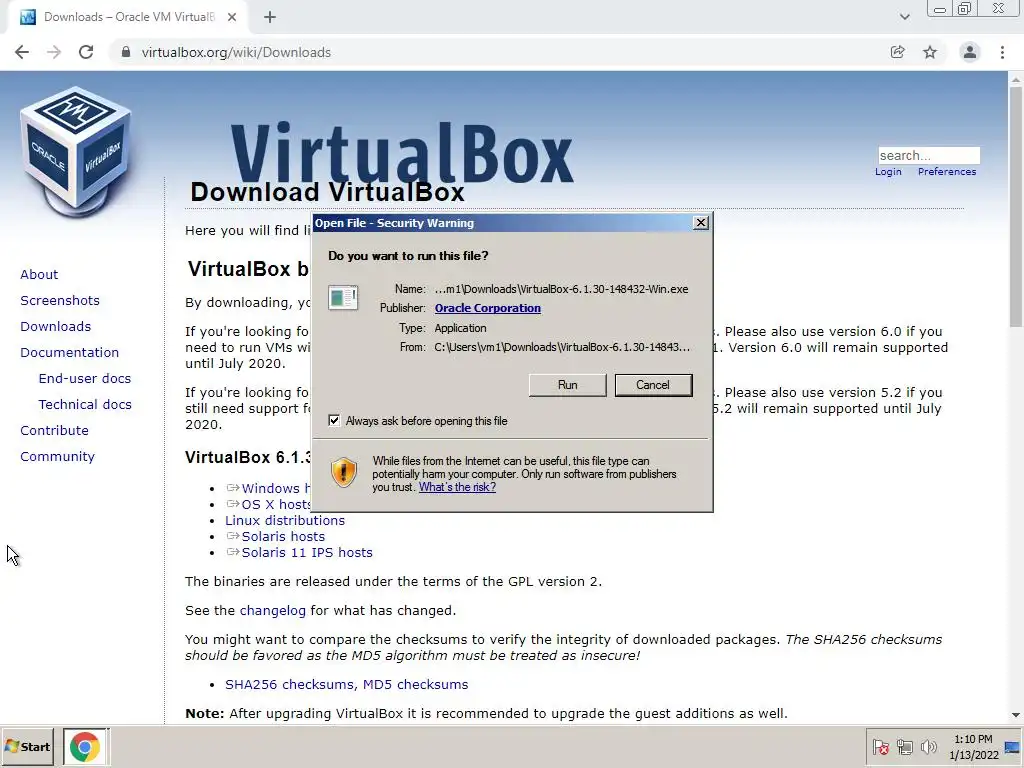Open the Chrome profile avatar menu
The width and height of the screenshot is (1024, 768).
tap(970, 52)
